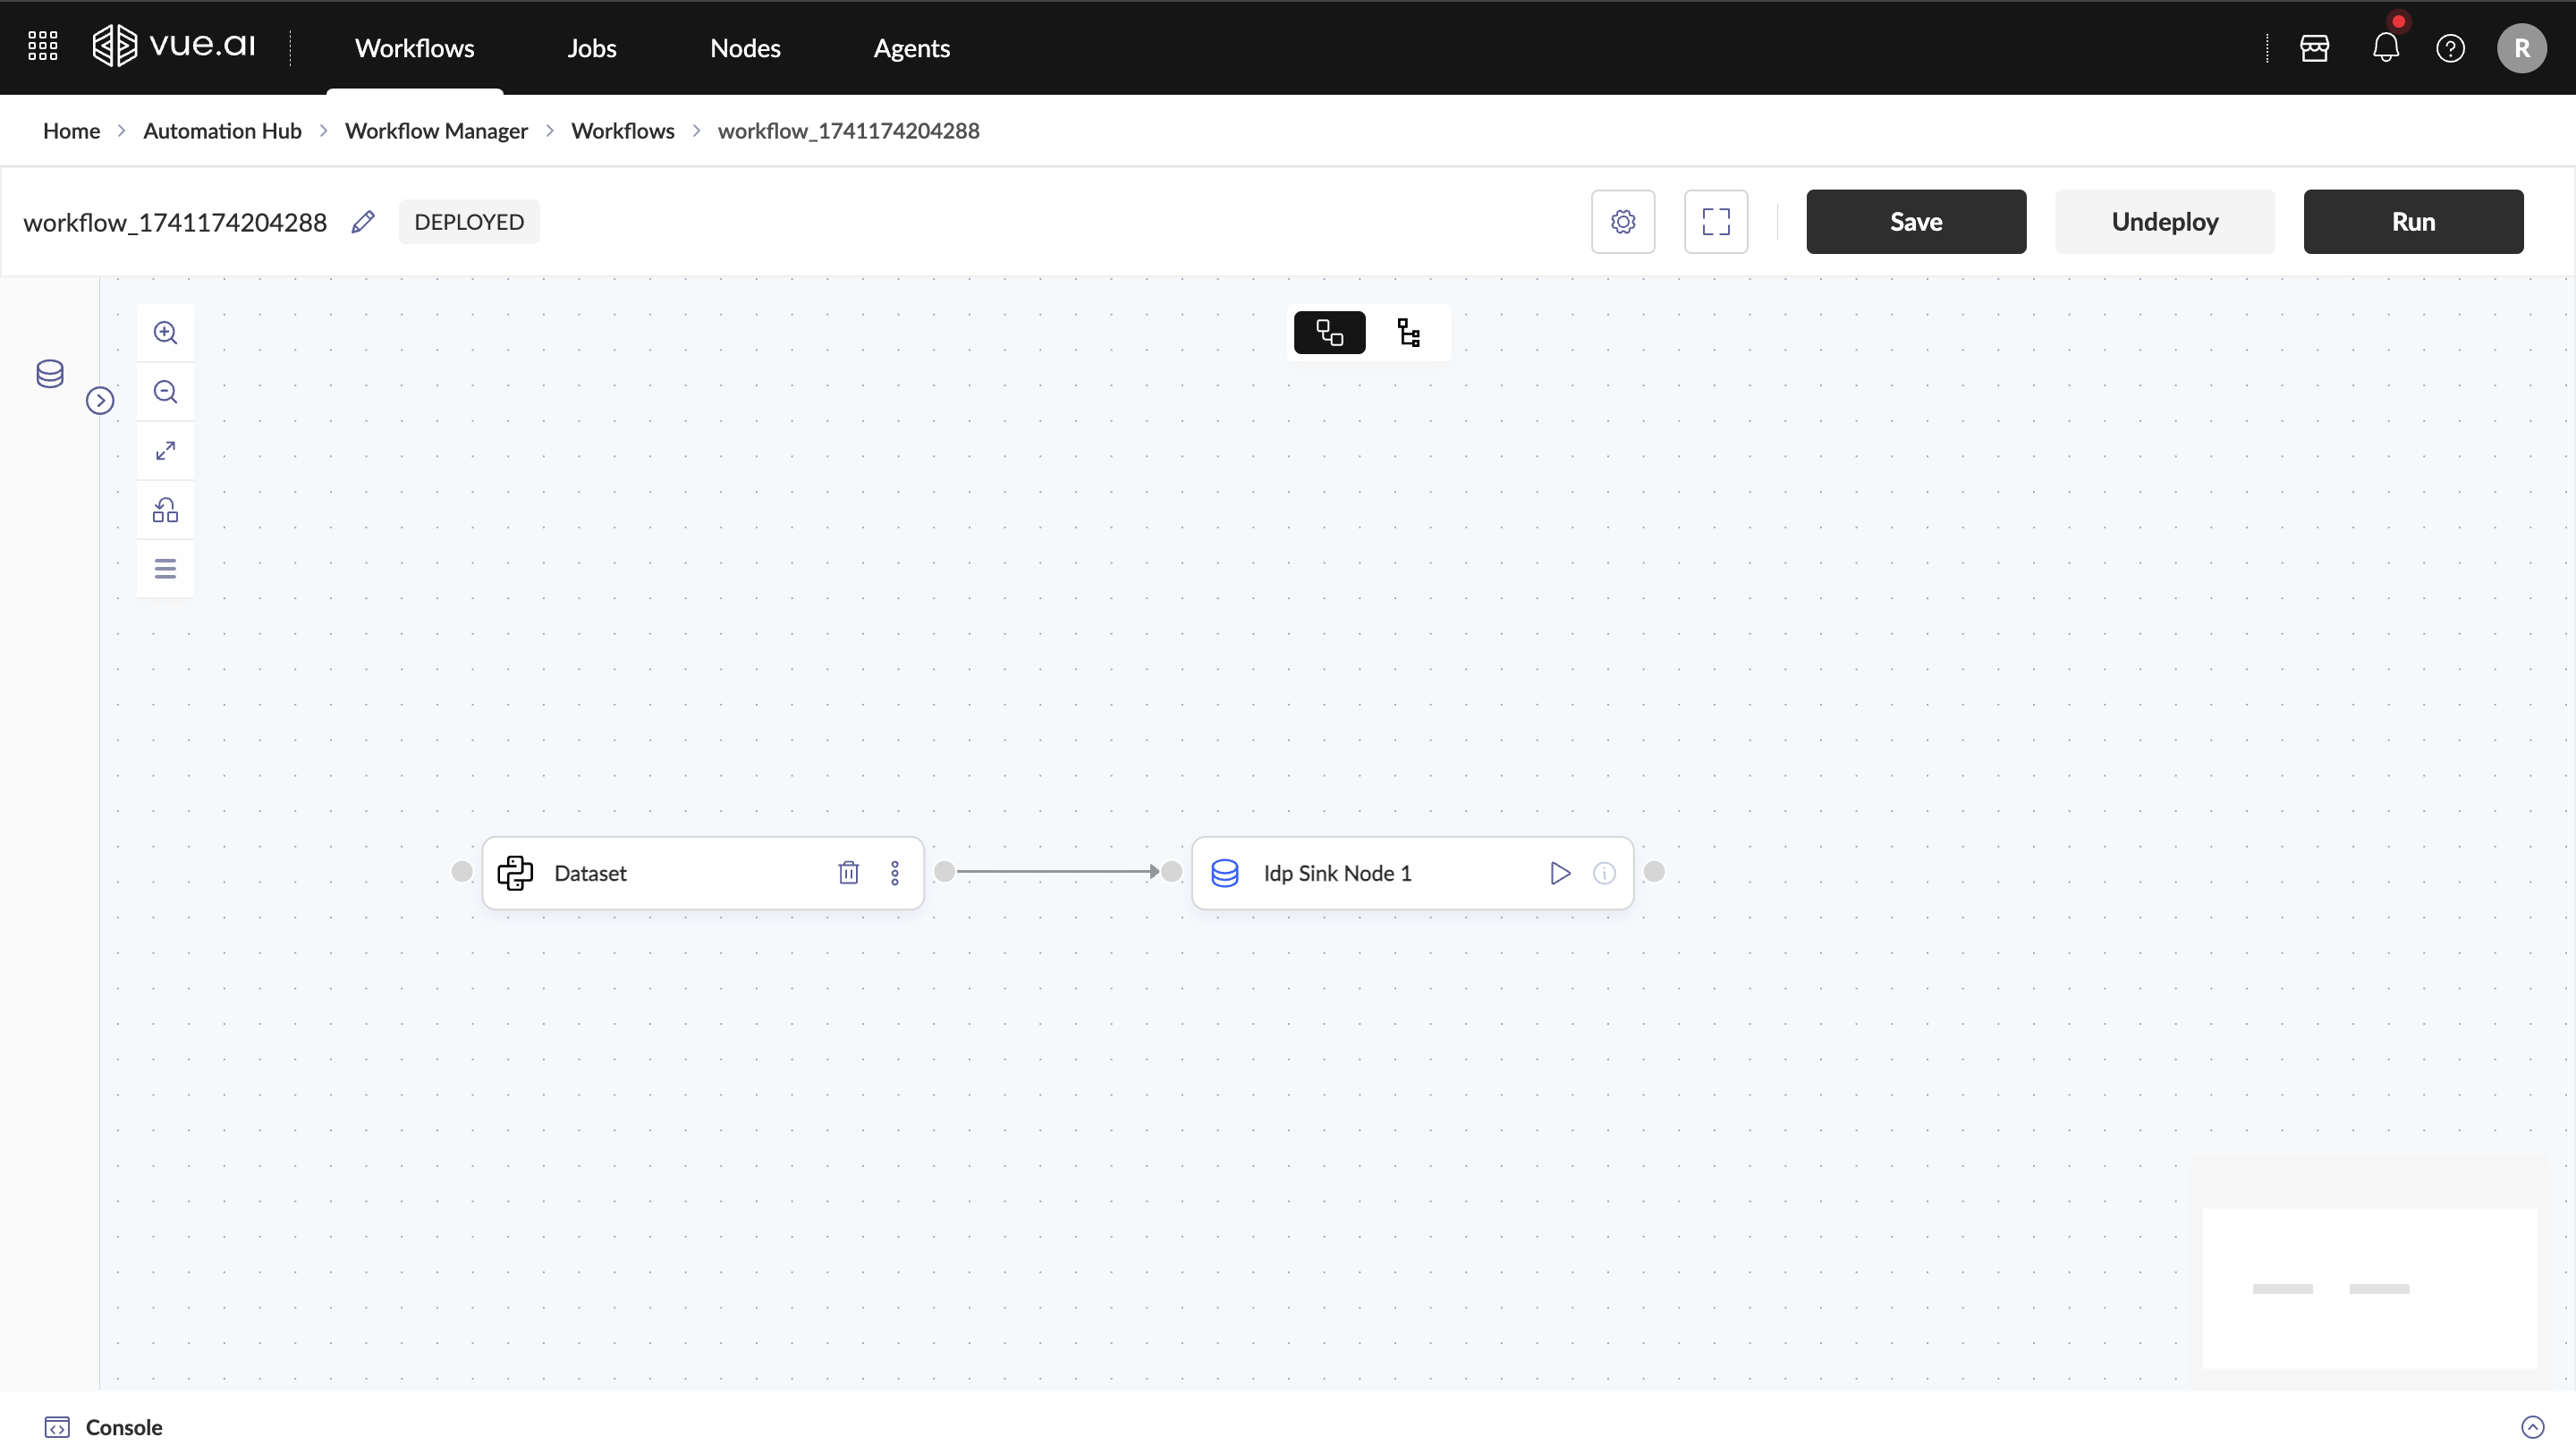Click the minimap preview thumbnail
2576x1454 pixels.
click(2369, 1287)
